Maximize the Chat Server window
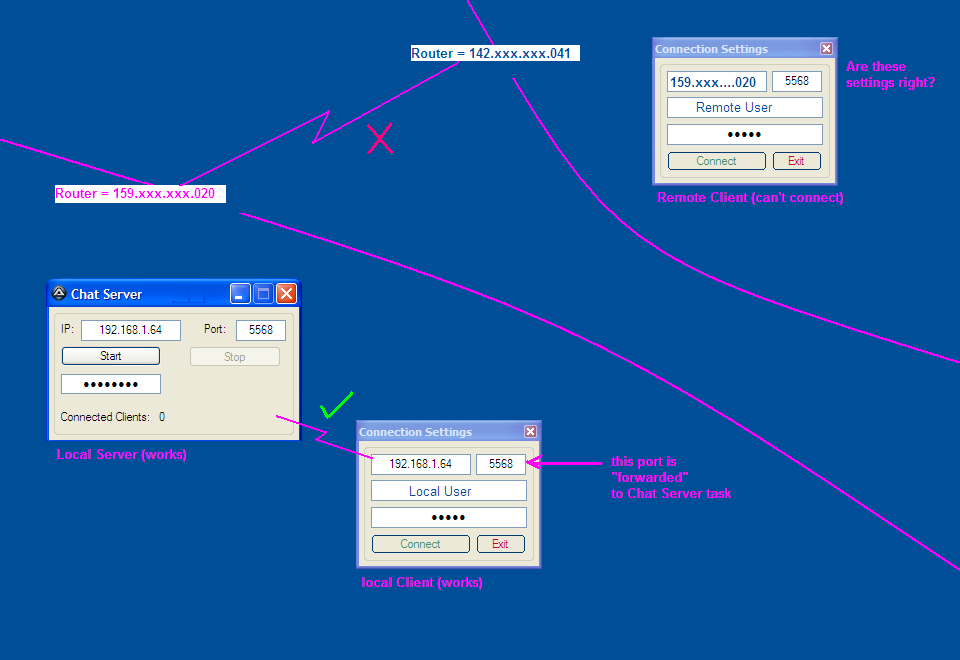This screenshot has width=960, height=660. 263,293
